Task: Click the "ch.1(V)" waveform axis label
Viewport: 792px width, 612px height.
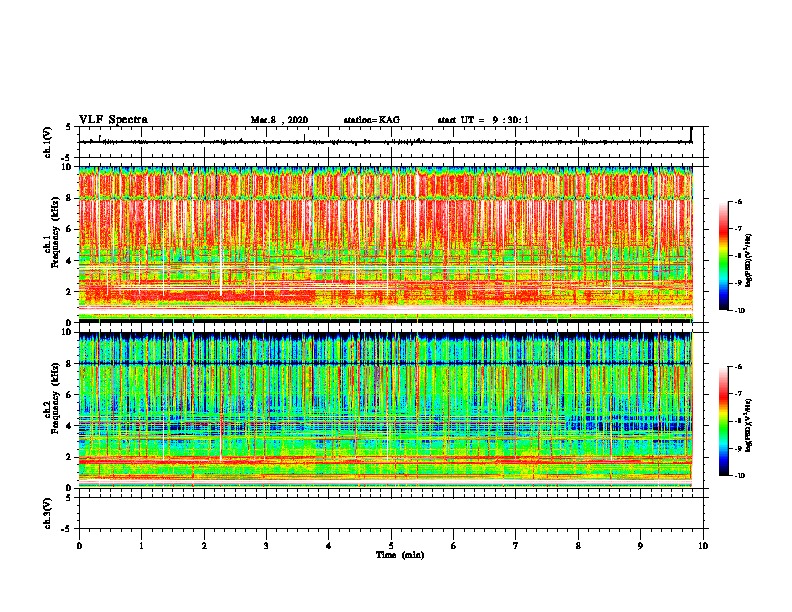Action: click(47, 142)
